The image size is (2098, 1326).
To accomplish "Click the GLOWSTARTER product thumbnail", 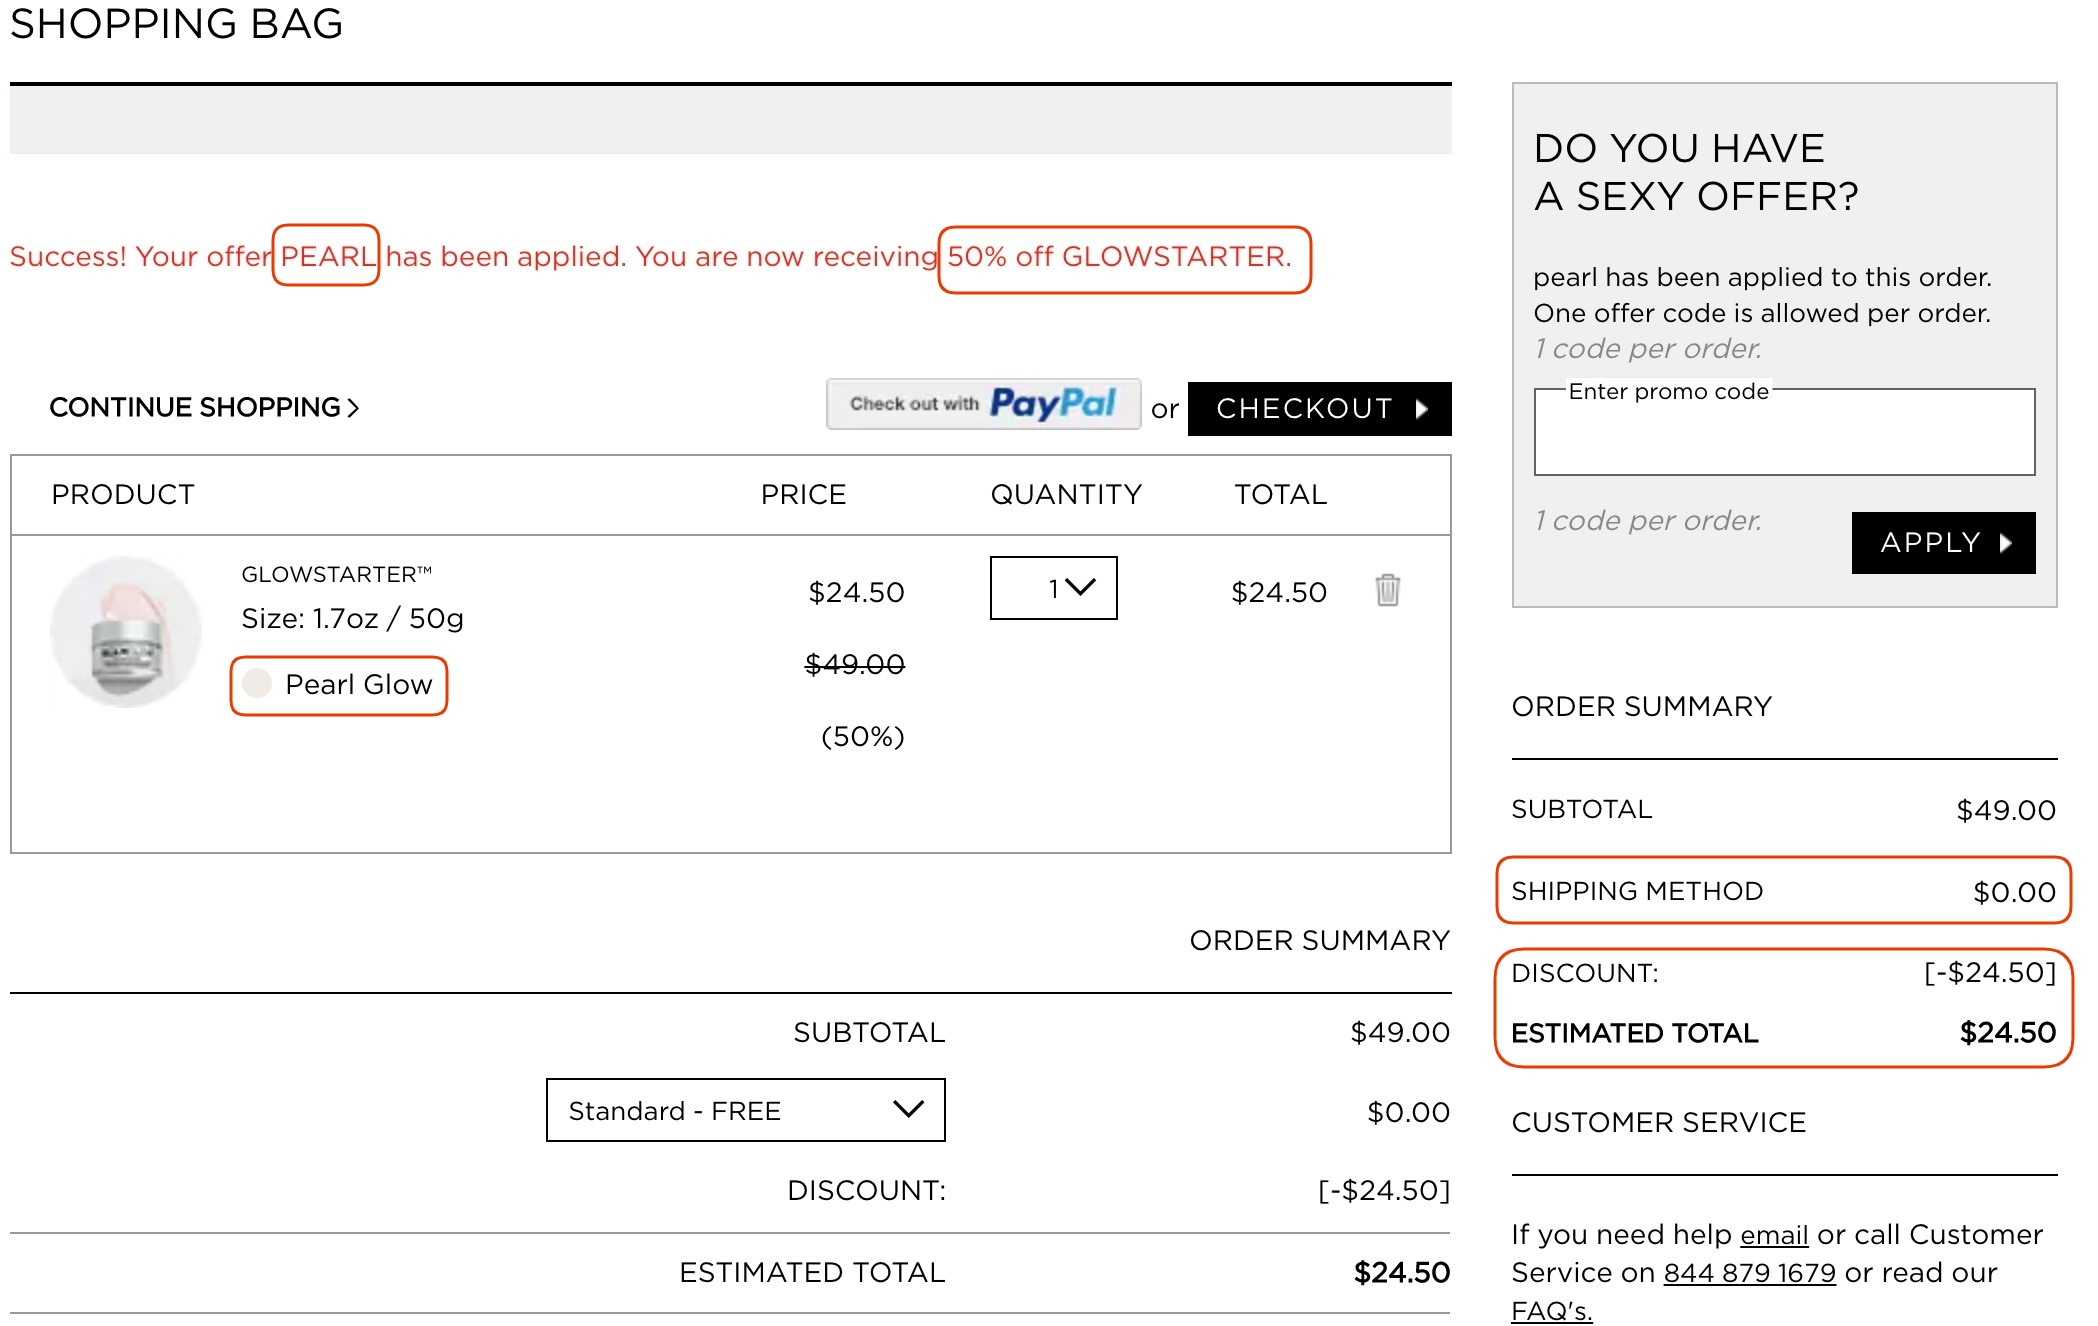I will [126, 632].
